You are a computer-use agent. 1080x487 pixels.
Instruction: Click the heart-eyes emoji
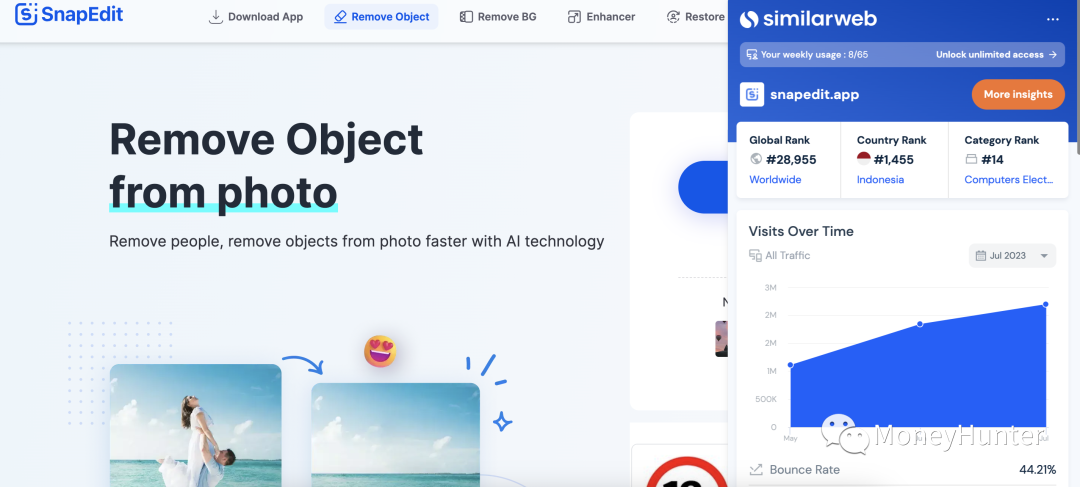point(380,351)
